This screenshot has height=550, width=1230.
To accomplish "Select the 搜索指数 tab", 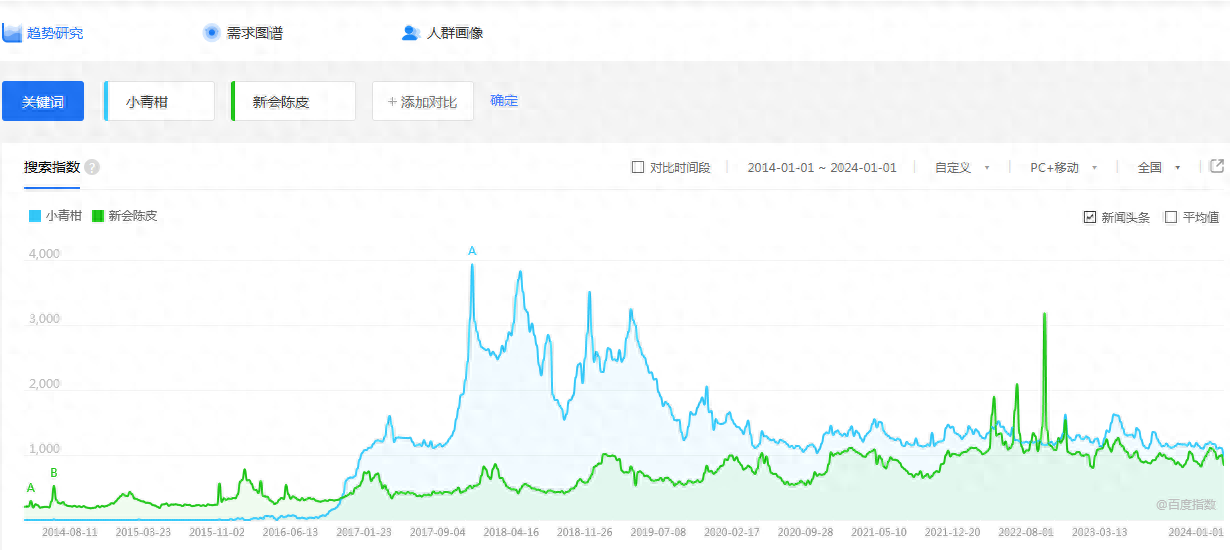I will pyautogui.click(x=52, y=167).
